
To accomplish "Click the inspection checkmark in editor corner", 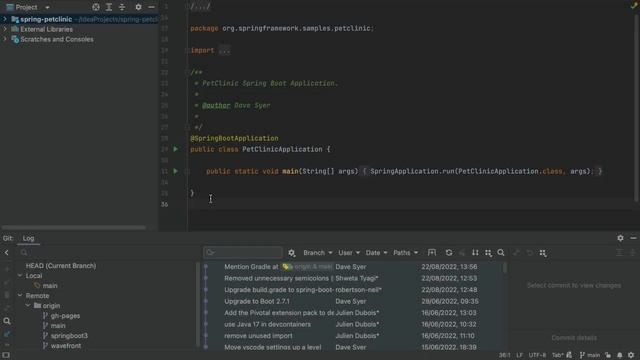I will tap(634, 6).
